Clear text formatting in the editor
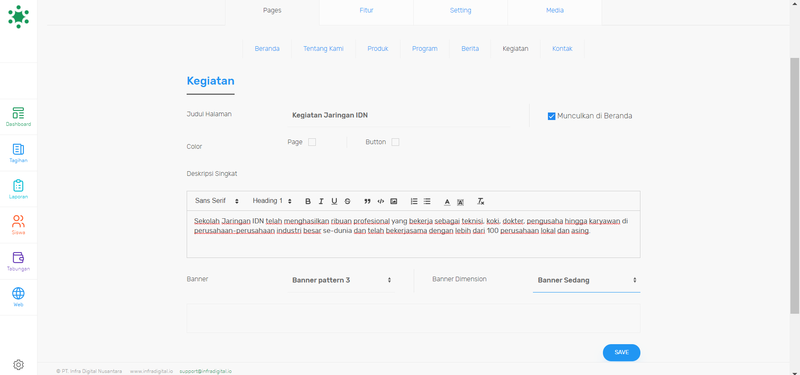 (x=481, y=202)
